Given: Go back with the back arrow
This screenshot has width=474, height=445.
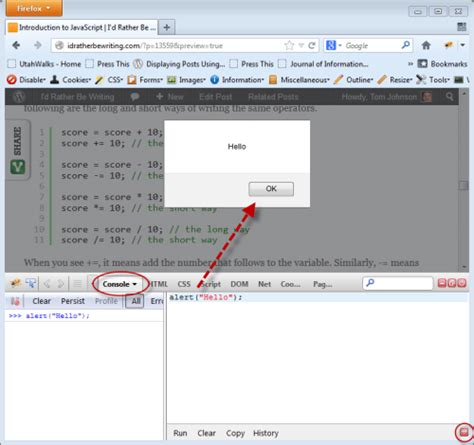Looking at the screenshot, I should coord(16,45).
